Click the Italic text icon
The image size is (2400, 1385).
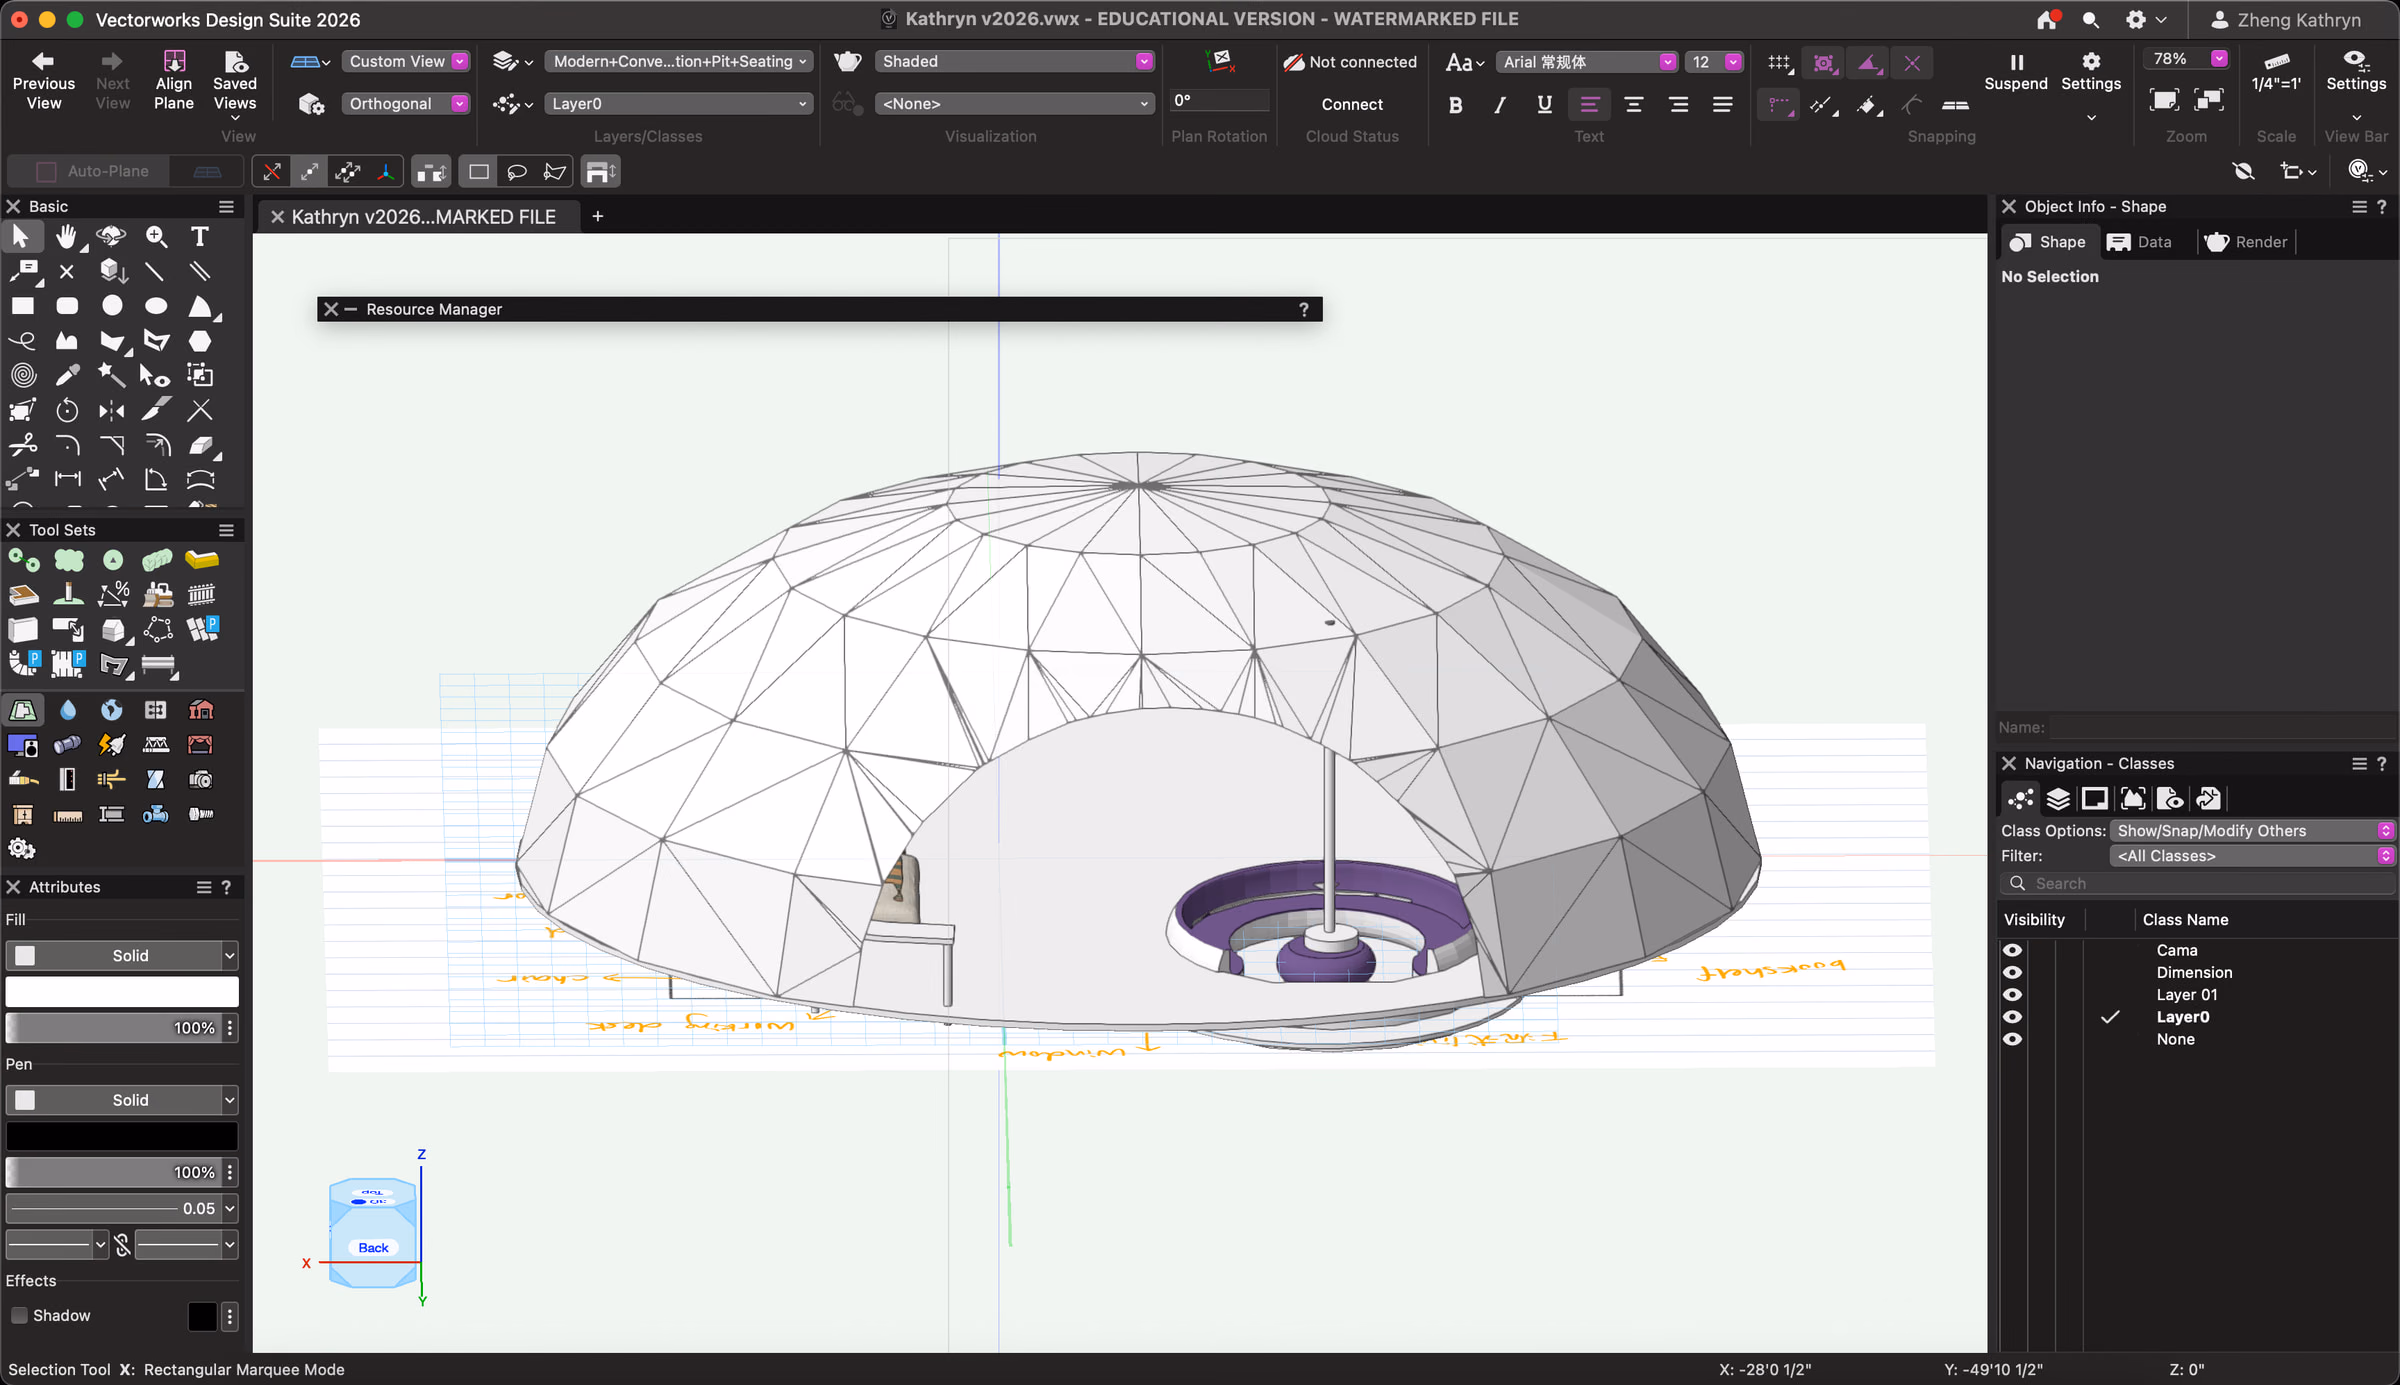1500,104
